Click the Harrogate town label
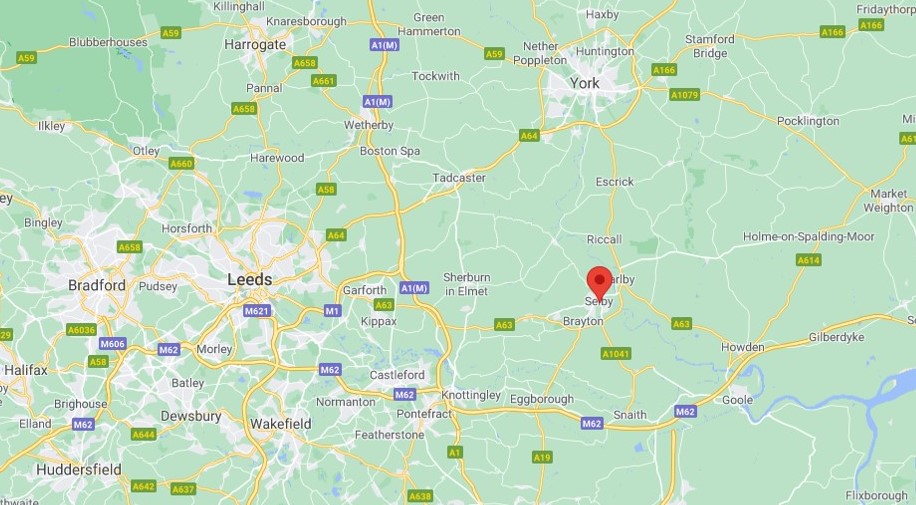 (255, 44)
